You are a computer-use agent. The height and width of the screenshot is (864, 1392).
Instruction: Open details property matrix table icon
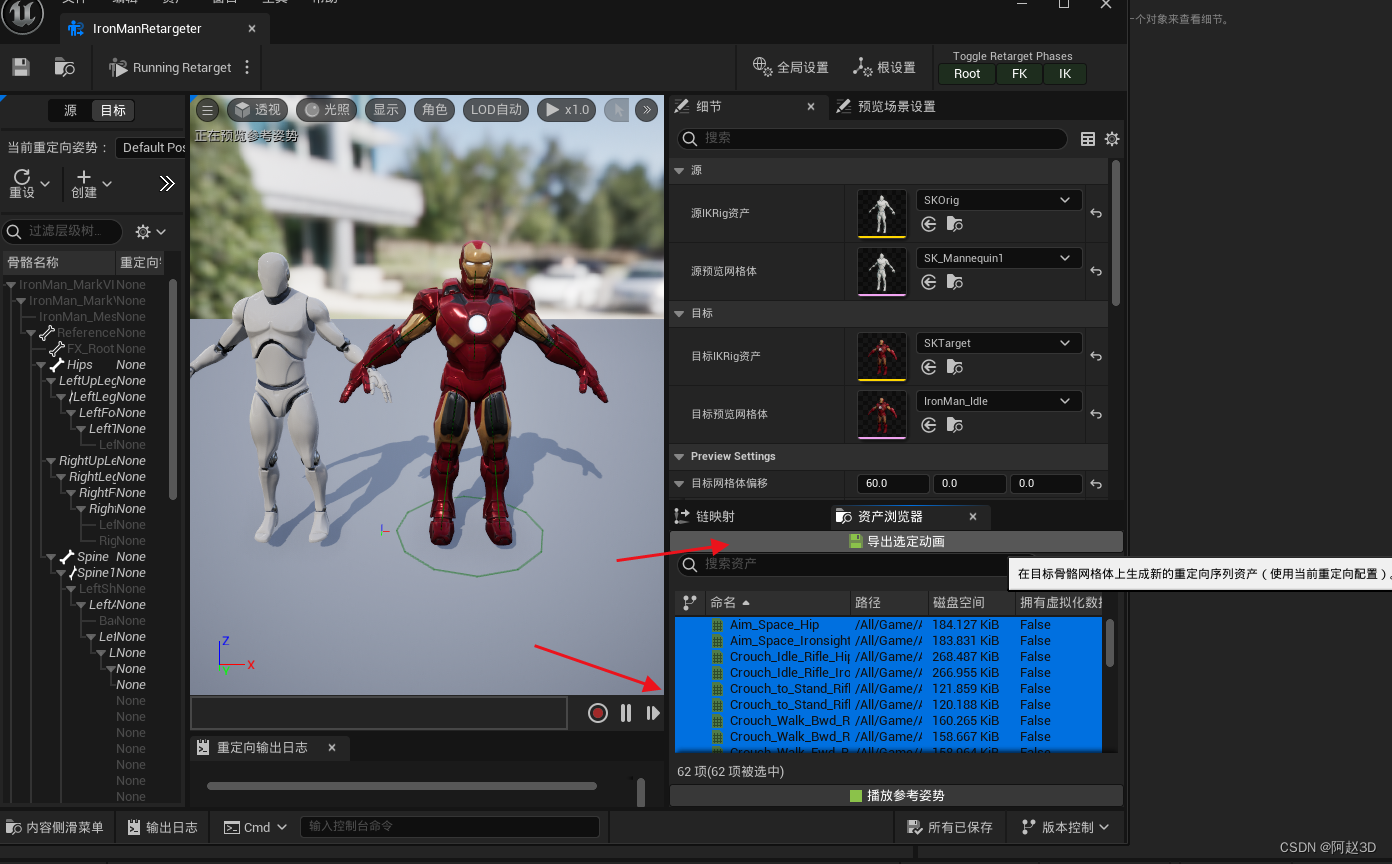[x=1088, y=139]
